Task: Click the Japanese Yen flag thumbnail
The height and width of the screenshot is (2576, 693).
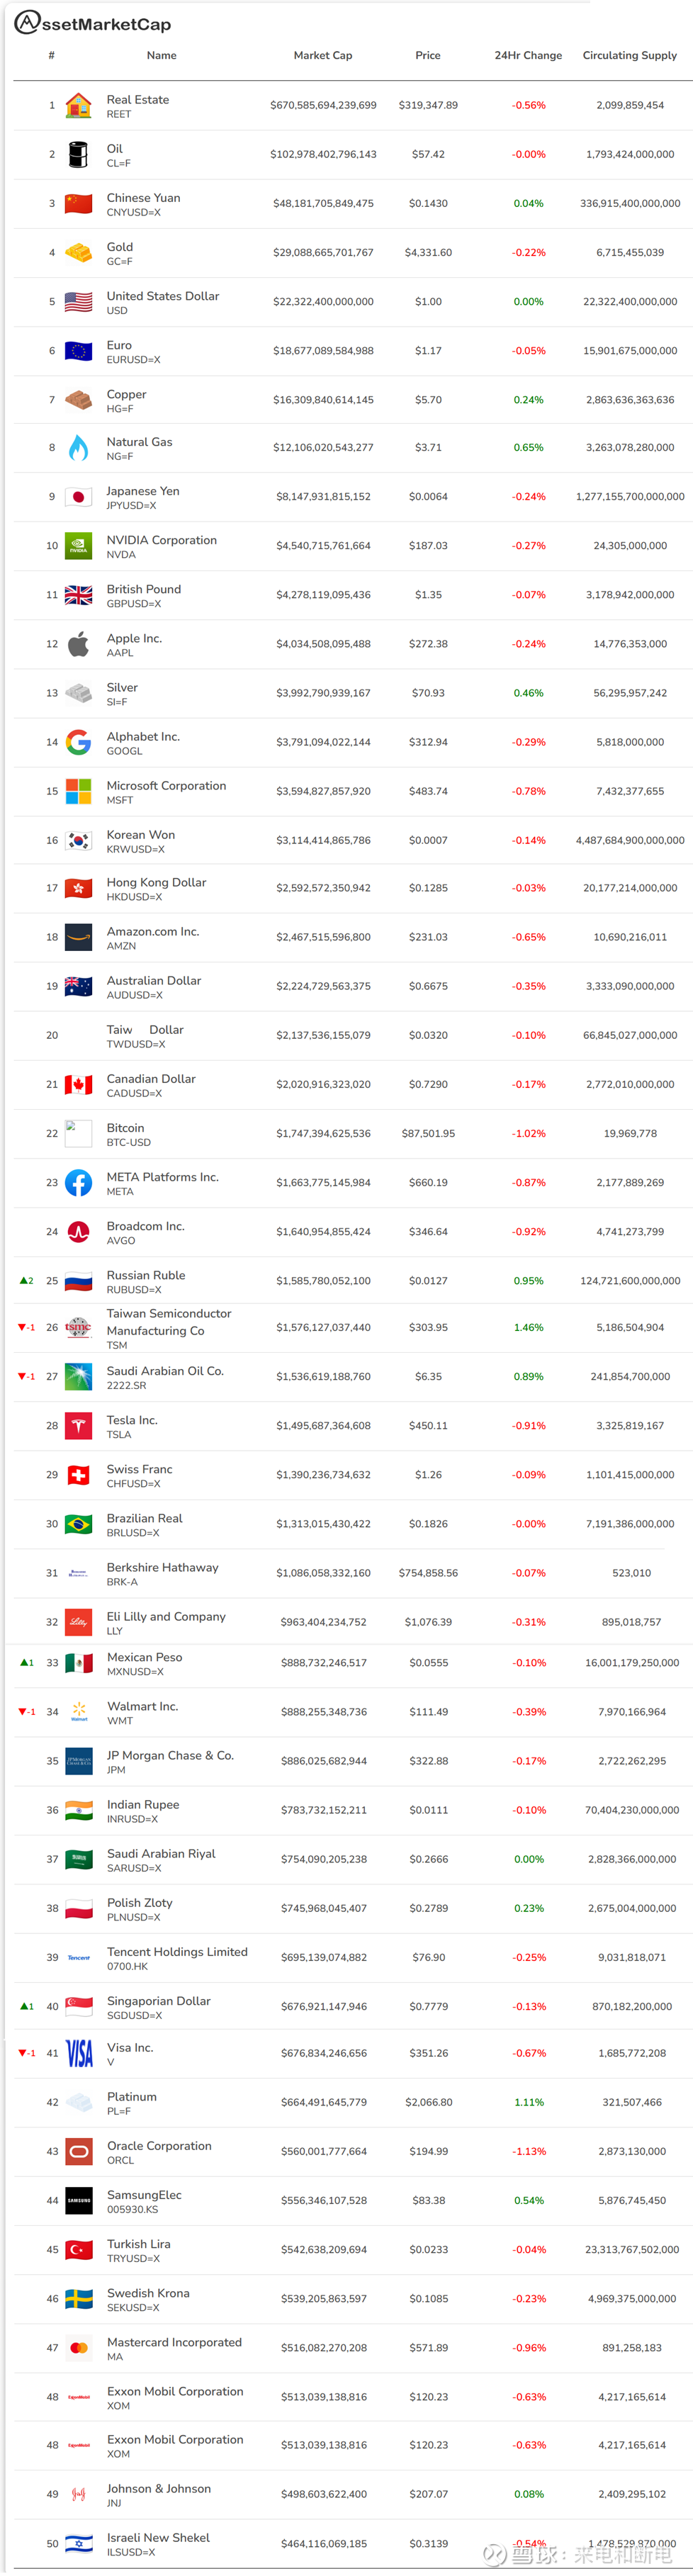Action: [x=78, y=497]
